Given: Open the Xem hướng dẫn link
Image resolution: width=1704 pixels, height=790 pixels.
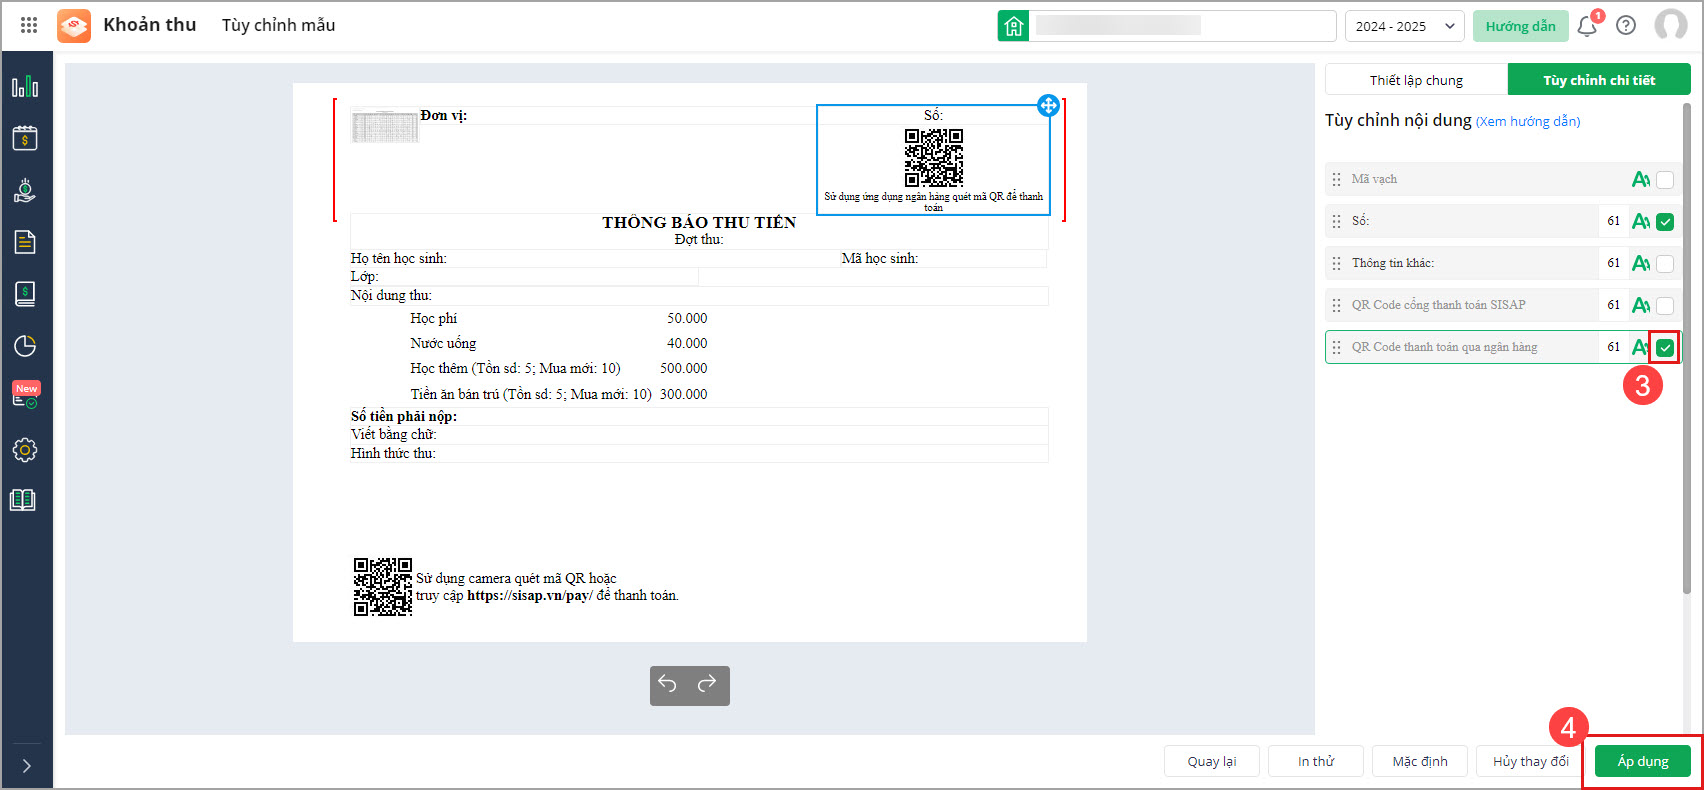Looking at the screenshot, I should click(1528, 122).
